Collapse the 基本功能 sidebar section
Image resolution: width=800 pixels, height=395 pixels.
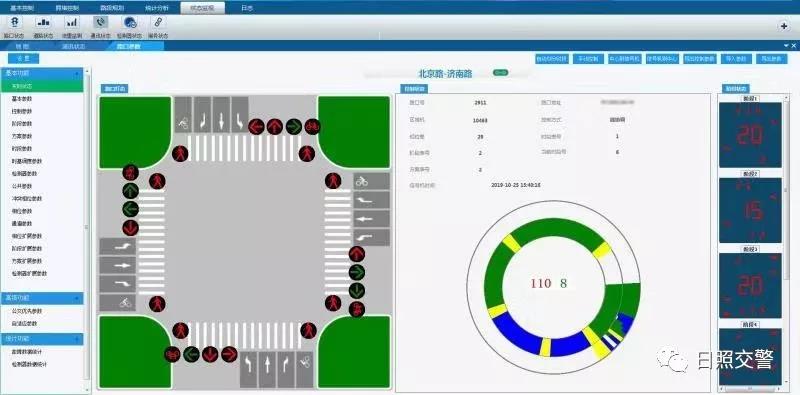tap(42, 73)
